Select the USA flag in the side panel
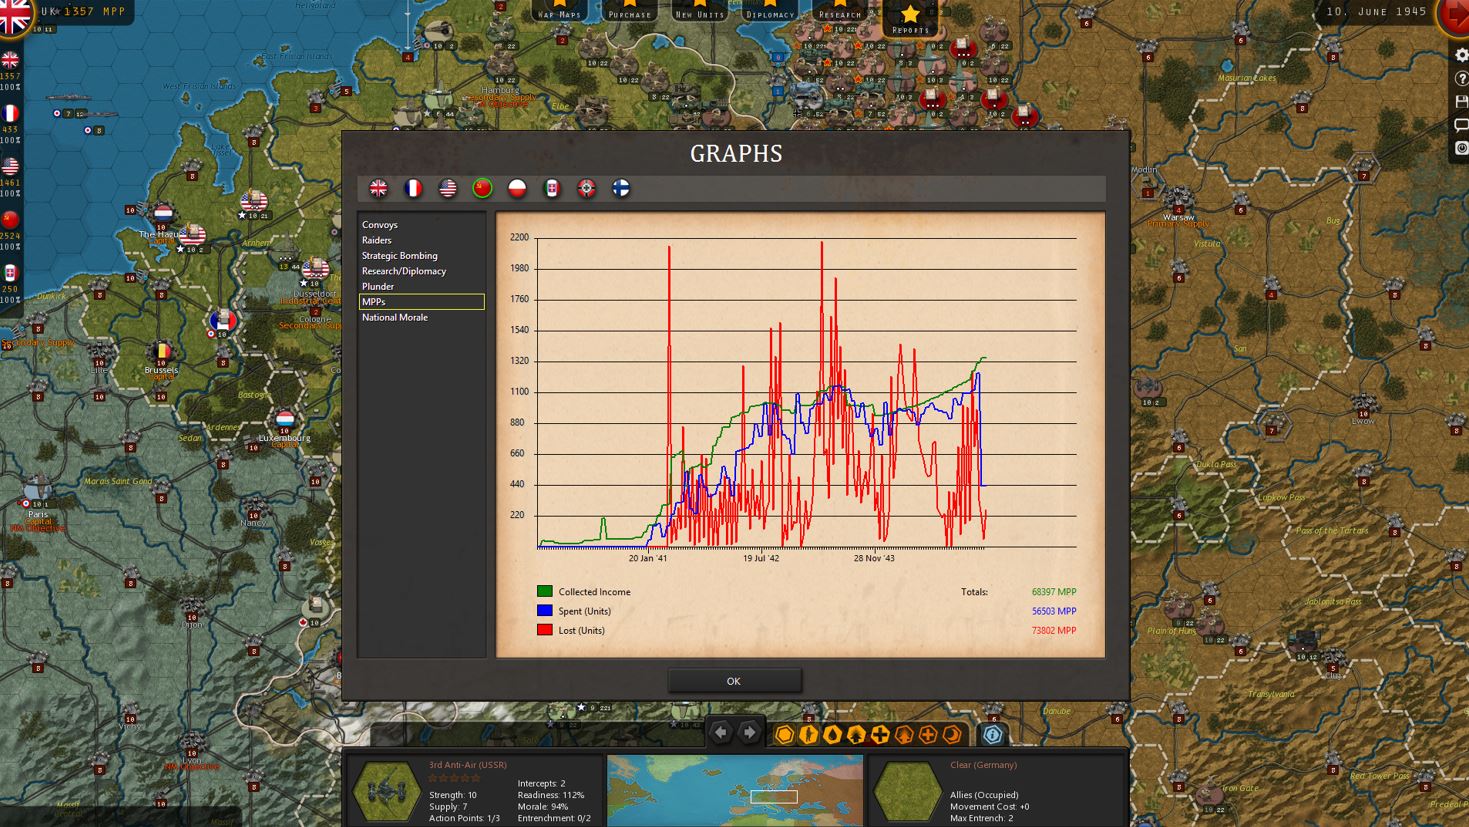 click(10, 166)
